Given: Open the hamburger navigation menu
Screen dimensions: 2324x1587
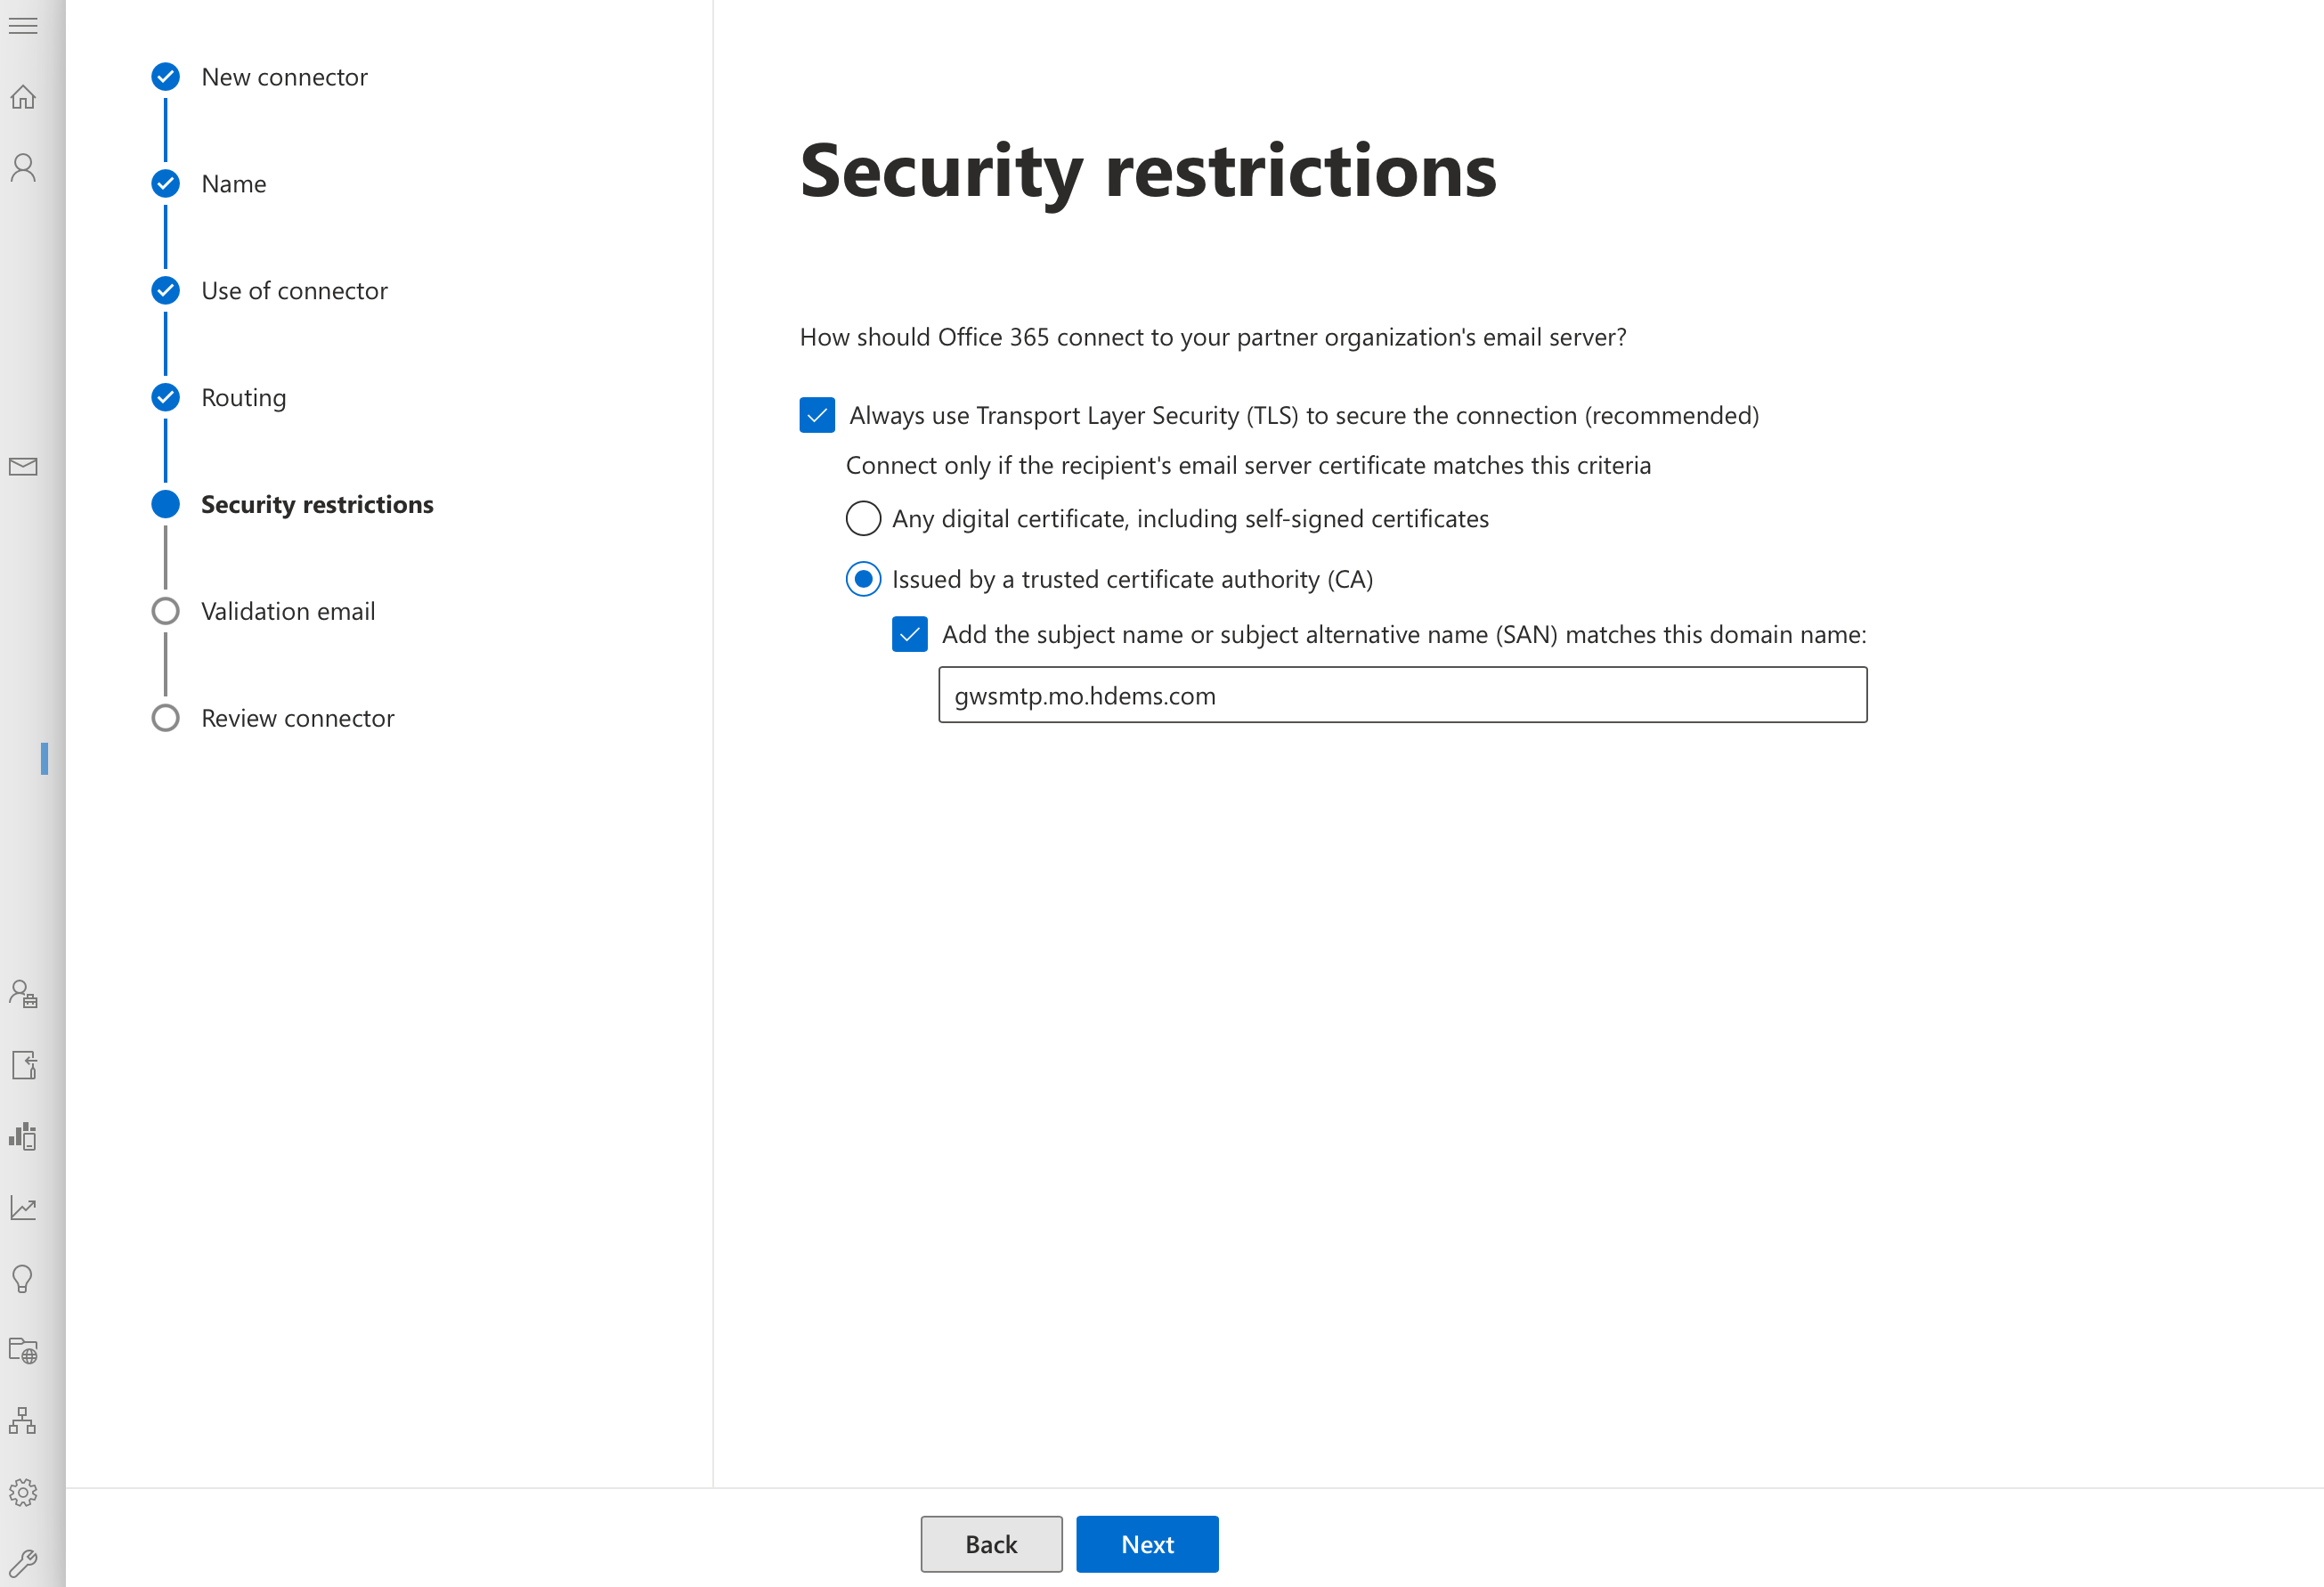Looking at the screenshot, I should [23, 26].
